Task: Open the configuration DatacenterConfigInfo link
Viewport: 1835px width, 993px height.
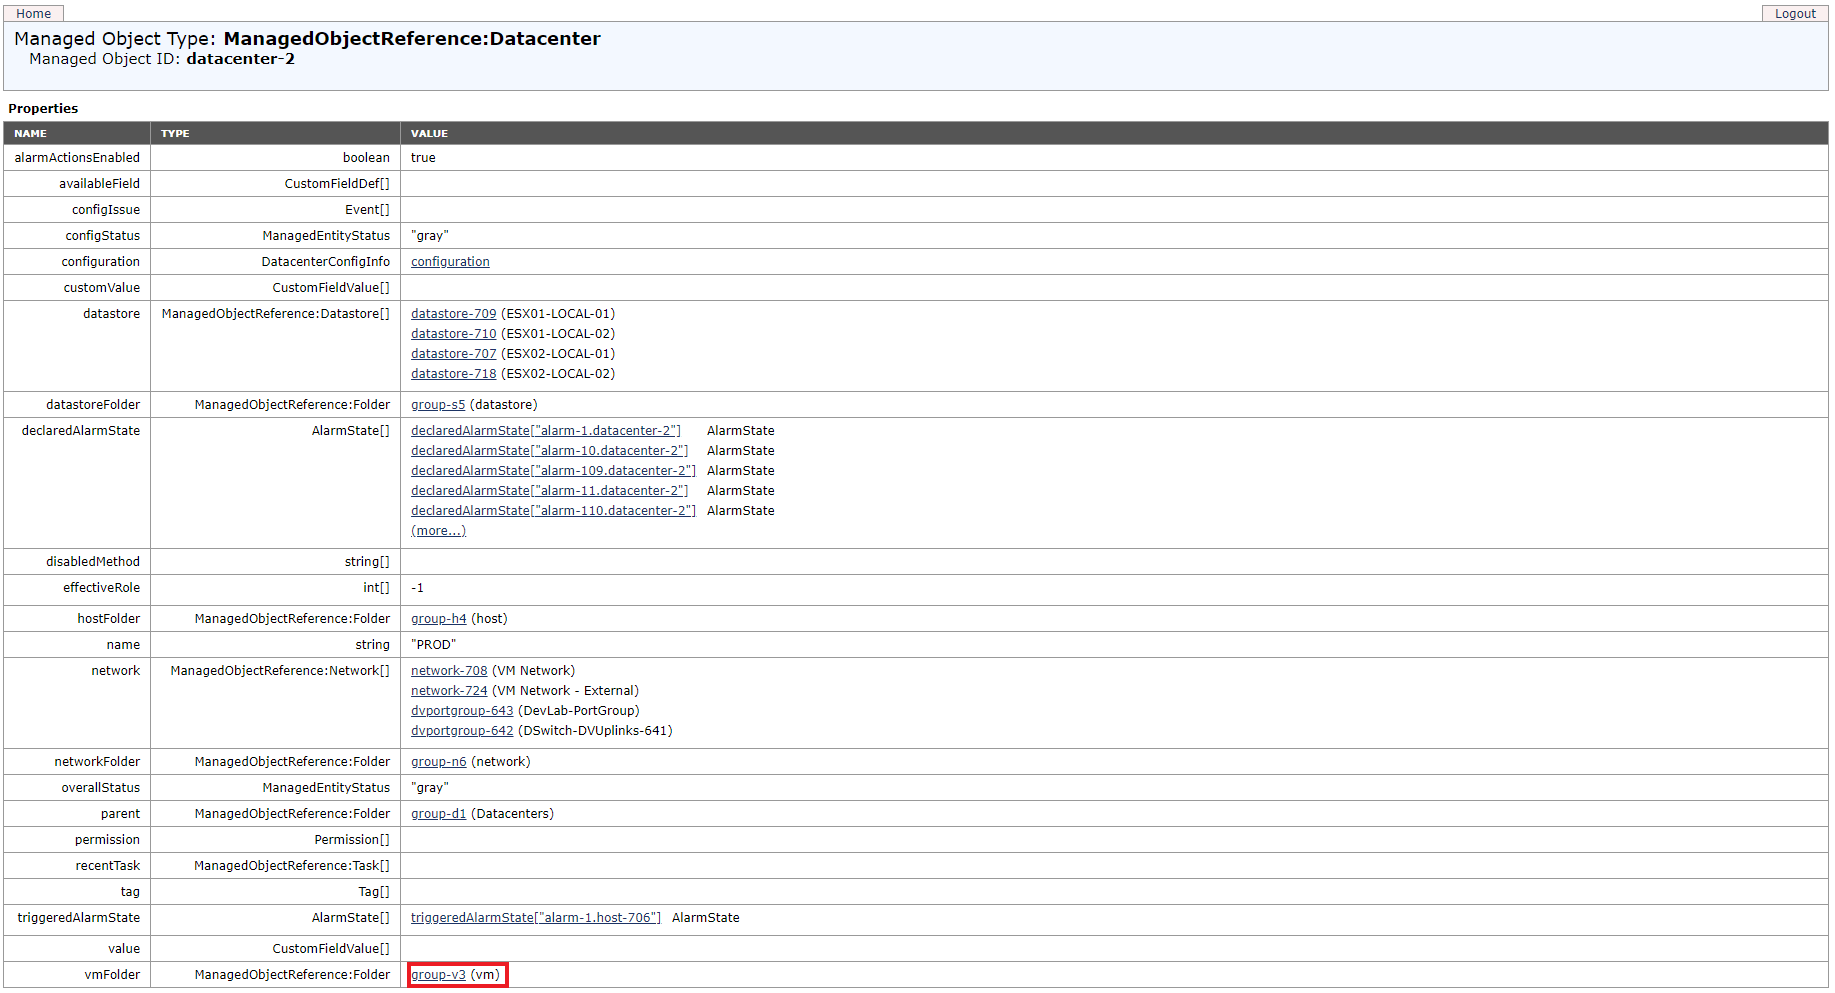Action: 449,261
